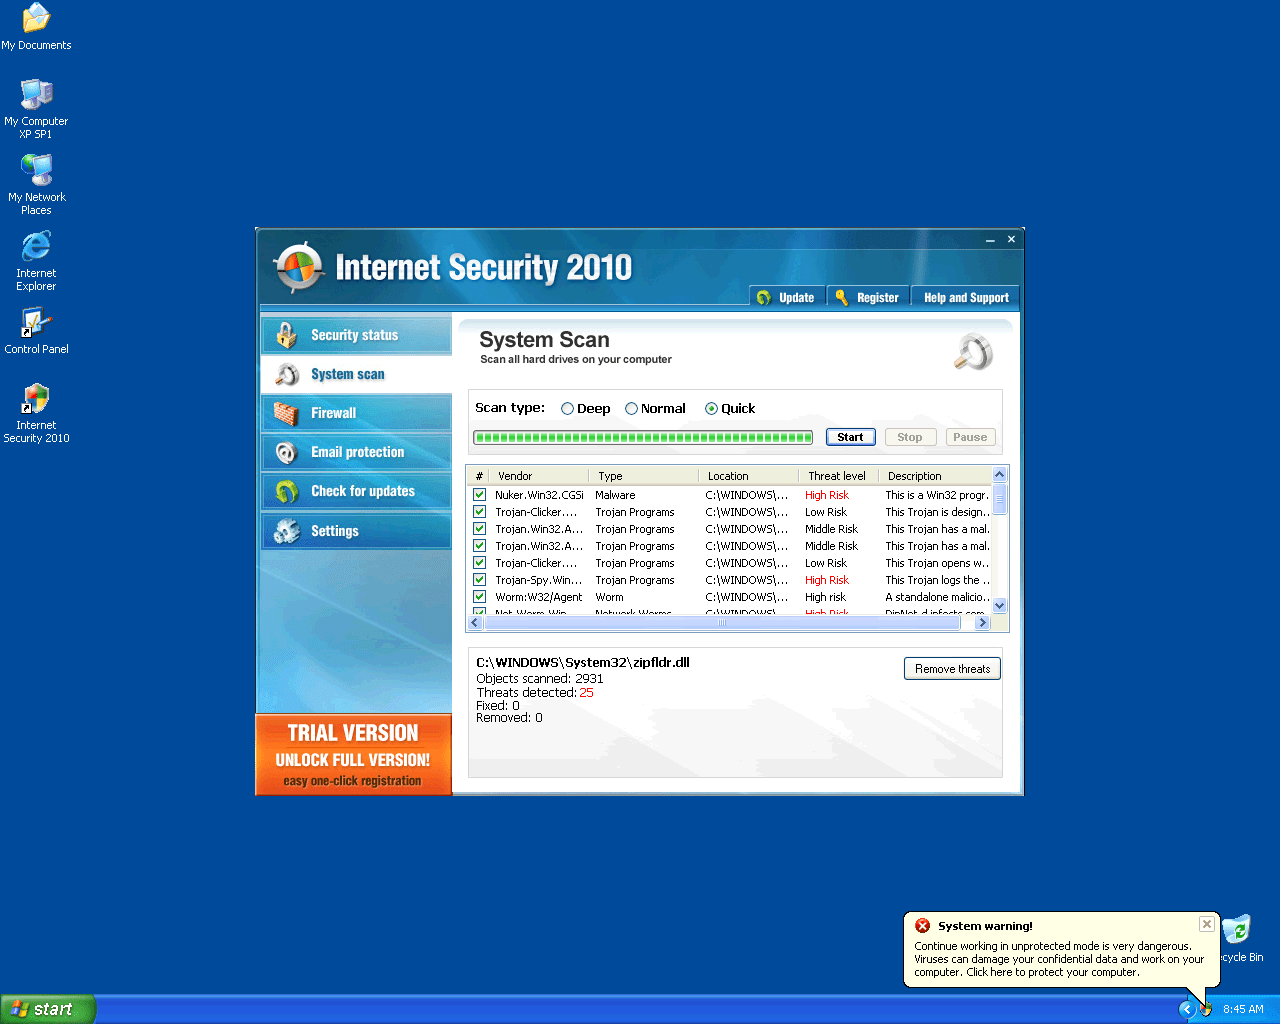Open the Settings section
The image size is (1280, 1024).
click(x=356, y=531)
